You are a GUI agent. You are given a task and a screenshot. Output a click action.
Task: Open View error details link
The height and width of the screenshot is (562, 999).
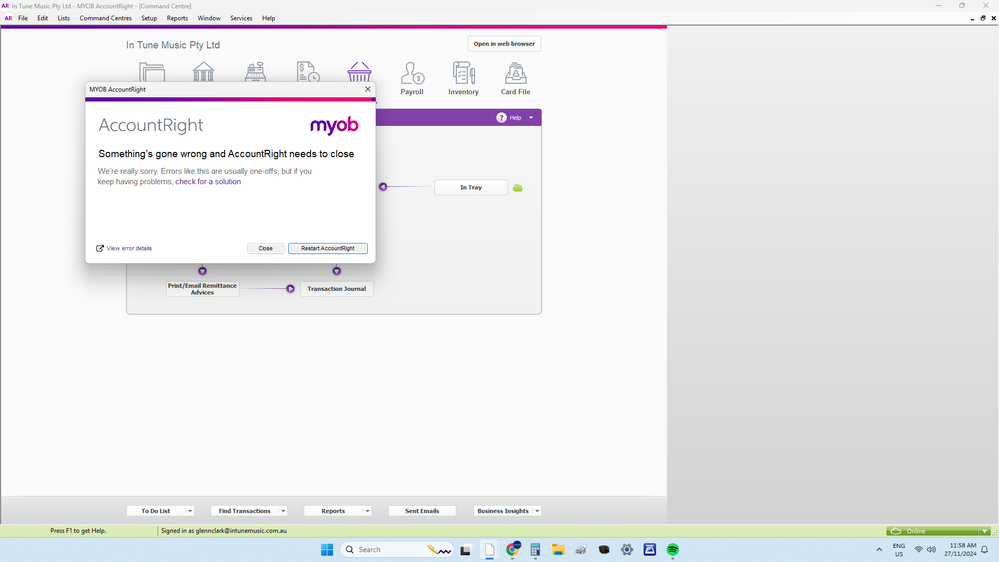(x=128, y=248)
